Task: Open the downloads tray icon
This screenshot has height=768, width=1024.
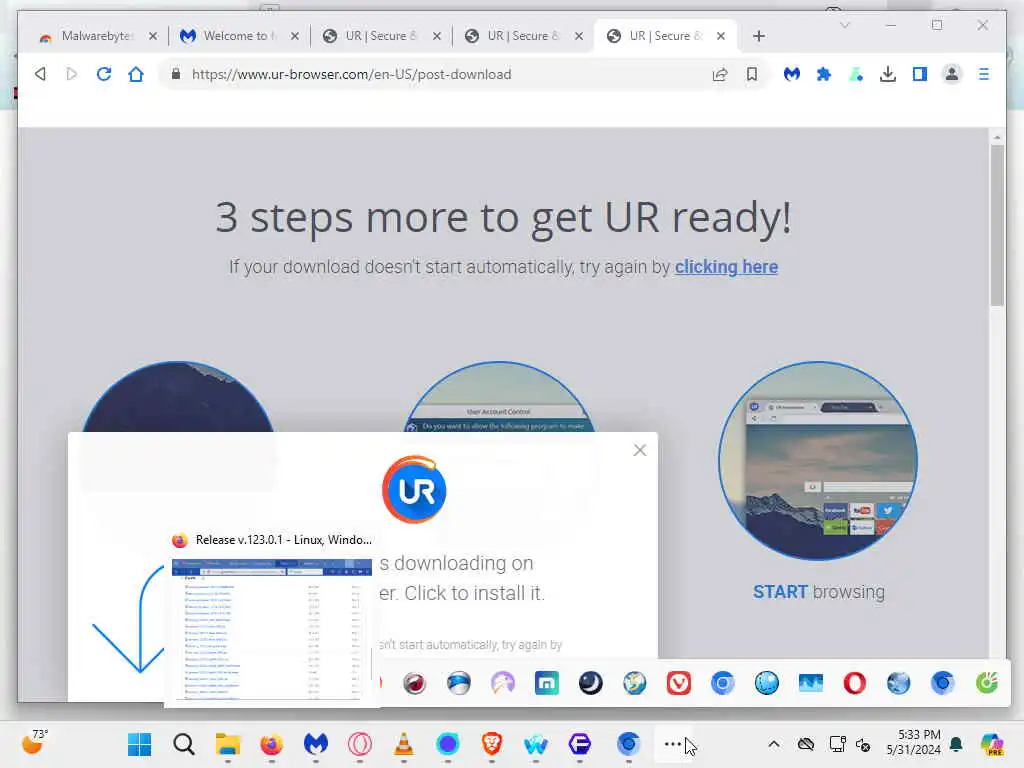Action: point(888,74)
